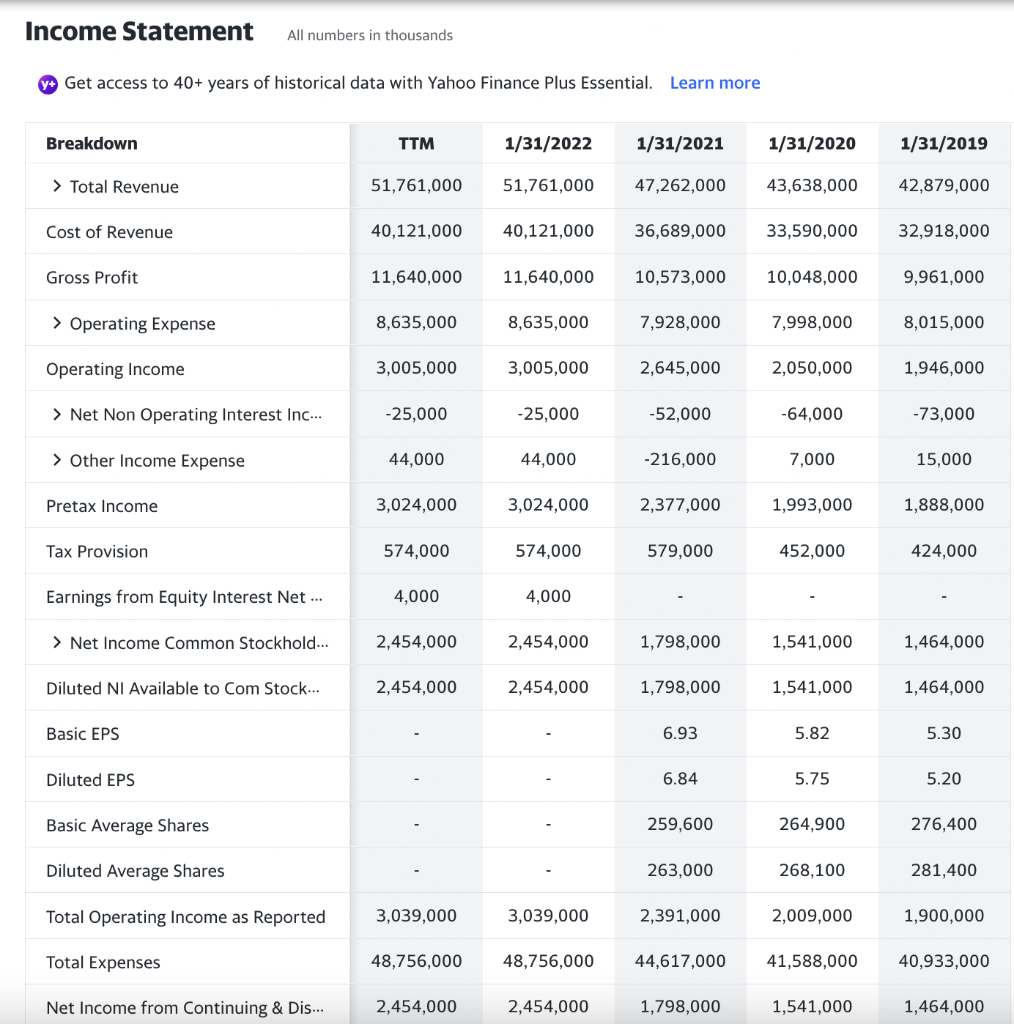Click the Yahoo Finance Plus purple icon
This screenshot has width=1014, height=1024.
point(48,84)
